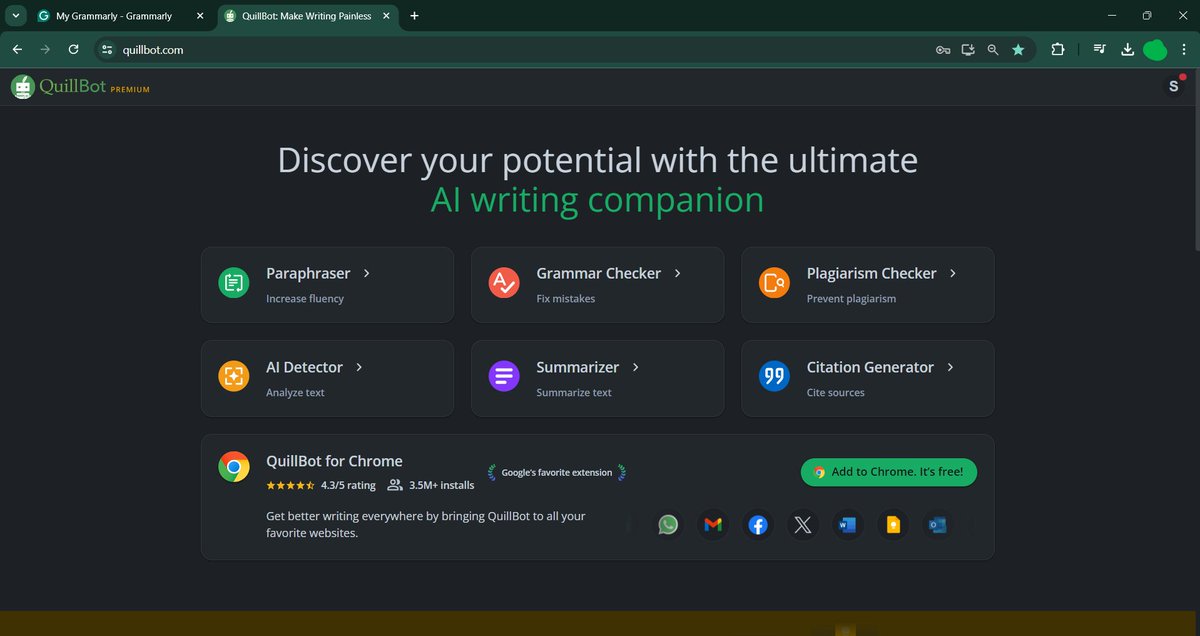Open a new browser tab

click(415, 16)
